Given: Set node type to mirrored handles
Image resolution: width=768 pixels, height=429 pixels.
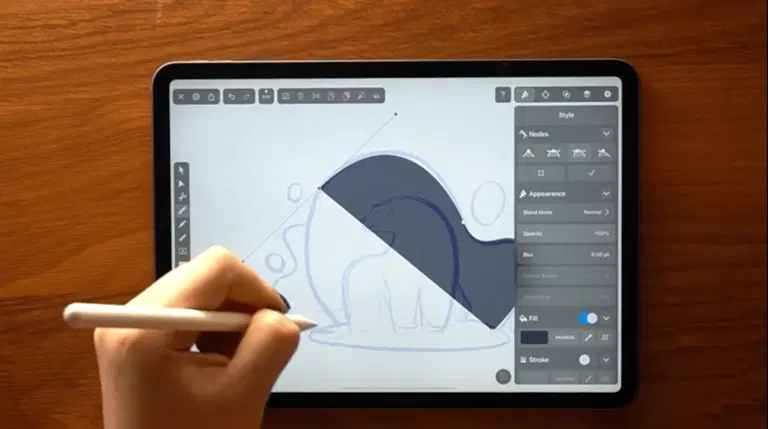Looking at the screenshot, I should [553, 153].
